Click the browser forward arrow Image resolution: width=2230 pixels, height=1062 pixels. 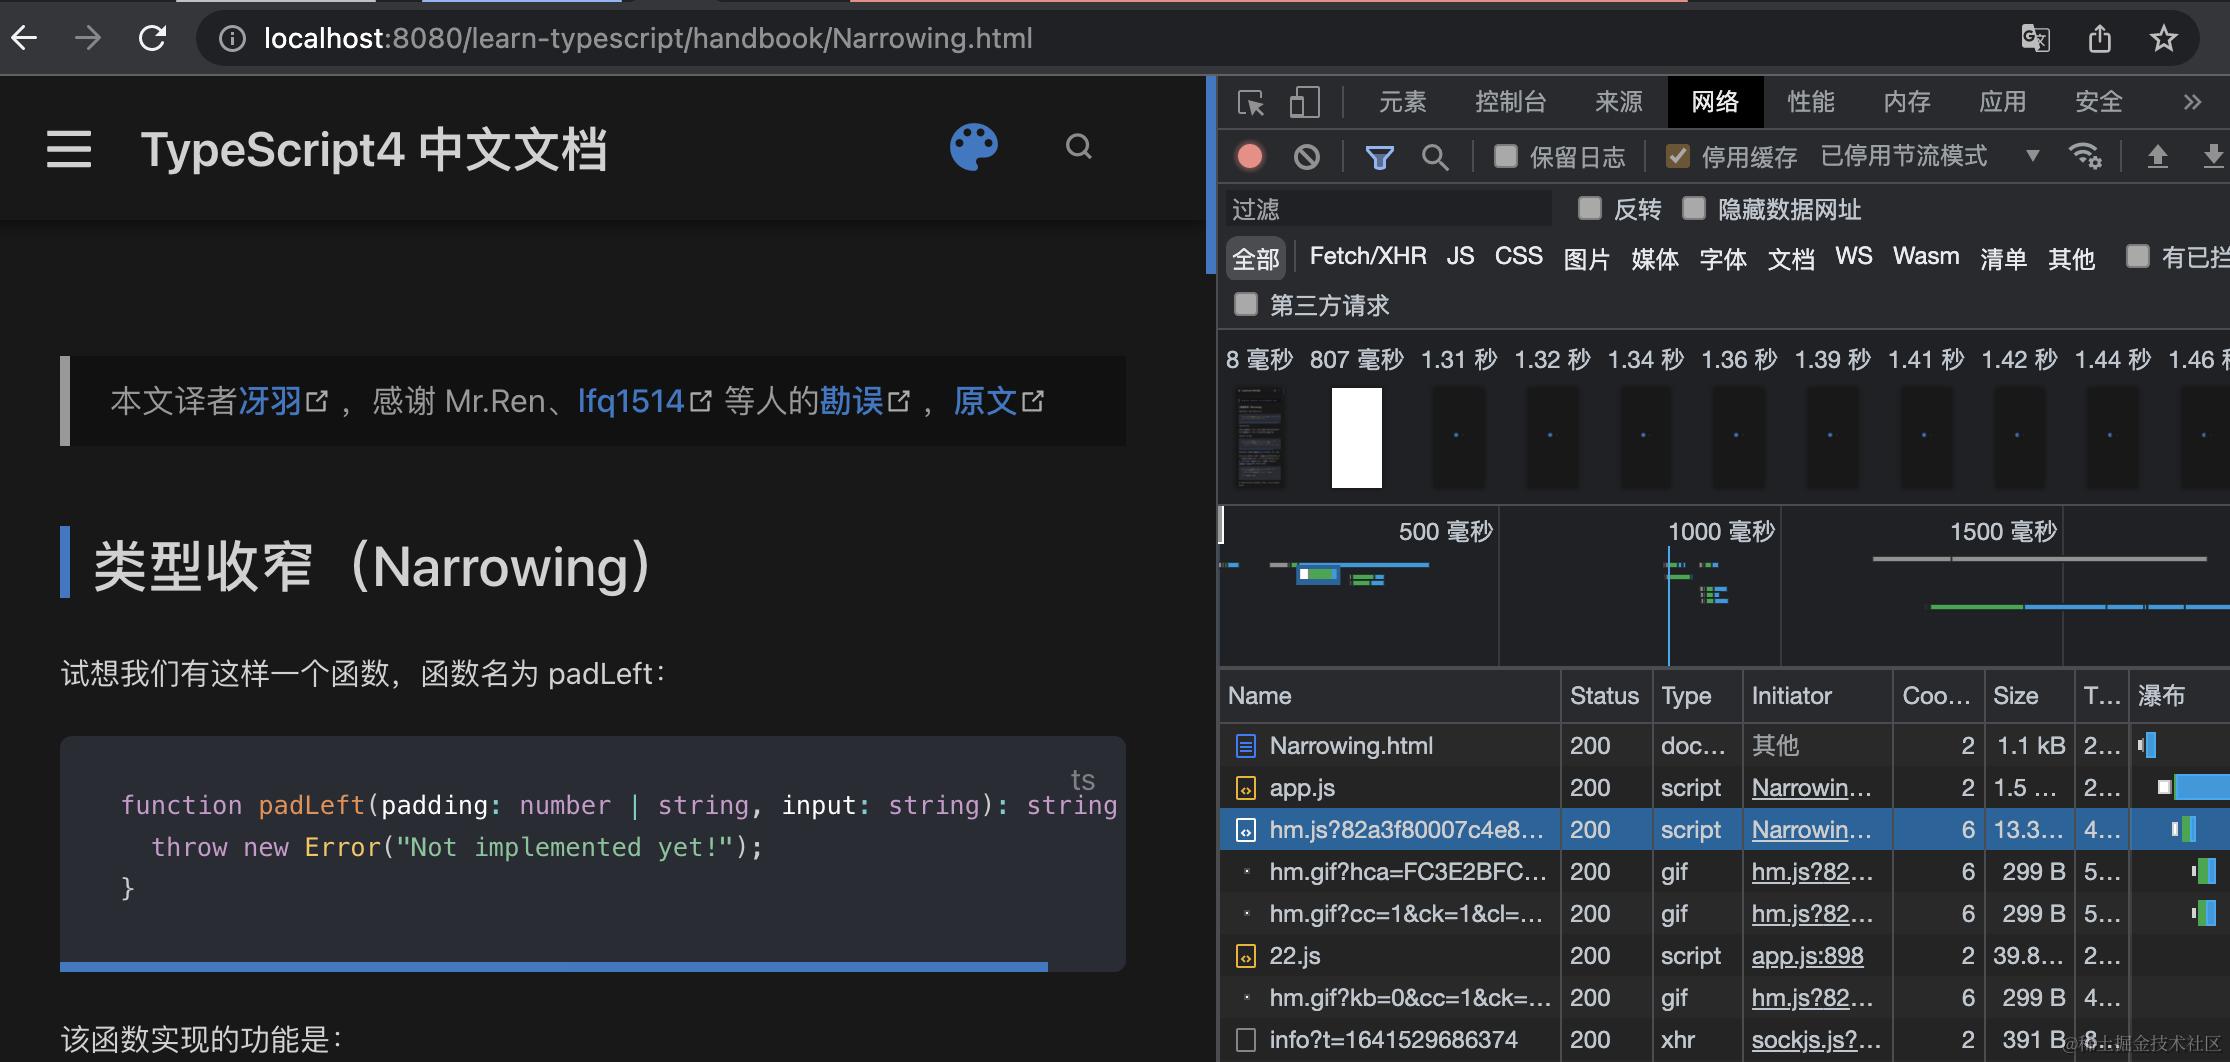tap(88, 38)
